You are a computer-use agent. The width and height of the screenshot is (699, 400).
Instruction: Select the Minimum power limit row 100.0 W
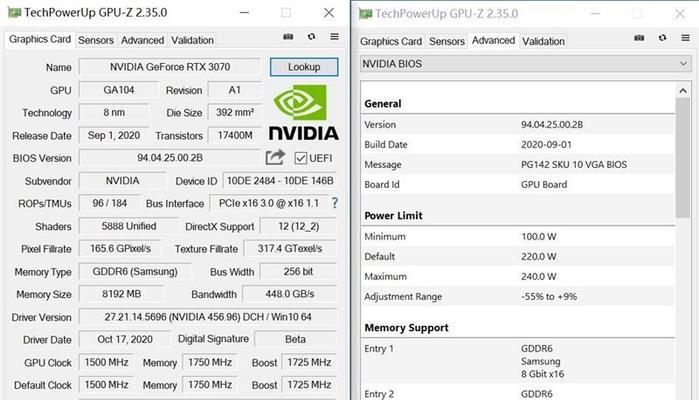point(518,236)
